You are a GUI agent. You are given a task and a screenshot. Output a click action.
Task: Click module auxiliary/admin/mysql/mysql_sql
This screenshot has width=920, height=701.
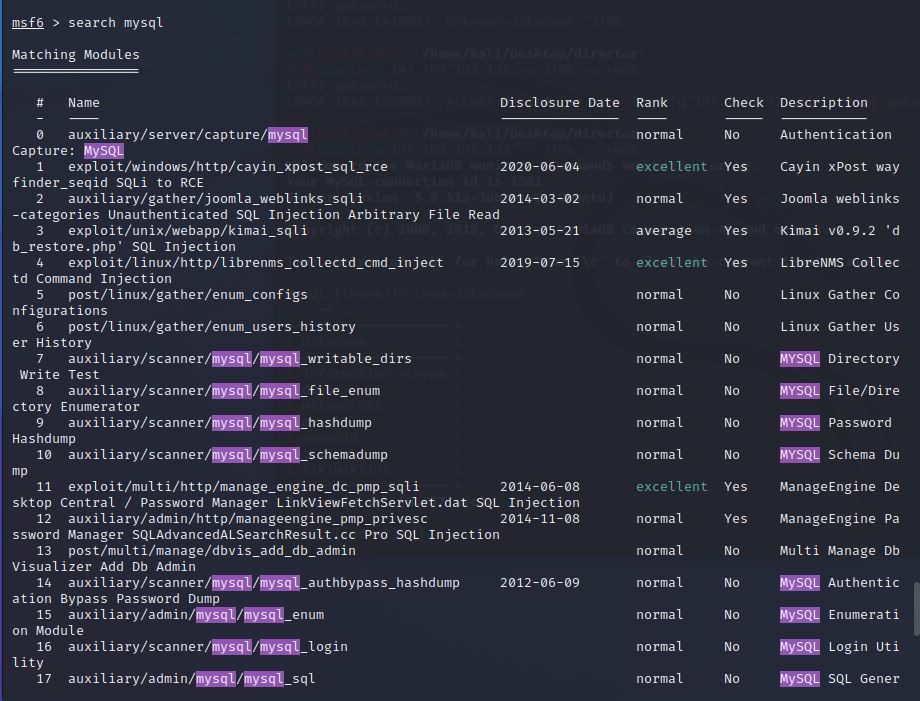tap(192, 679)
